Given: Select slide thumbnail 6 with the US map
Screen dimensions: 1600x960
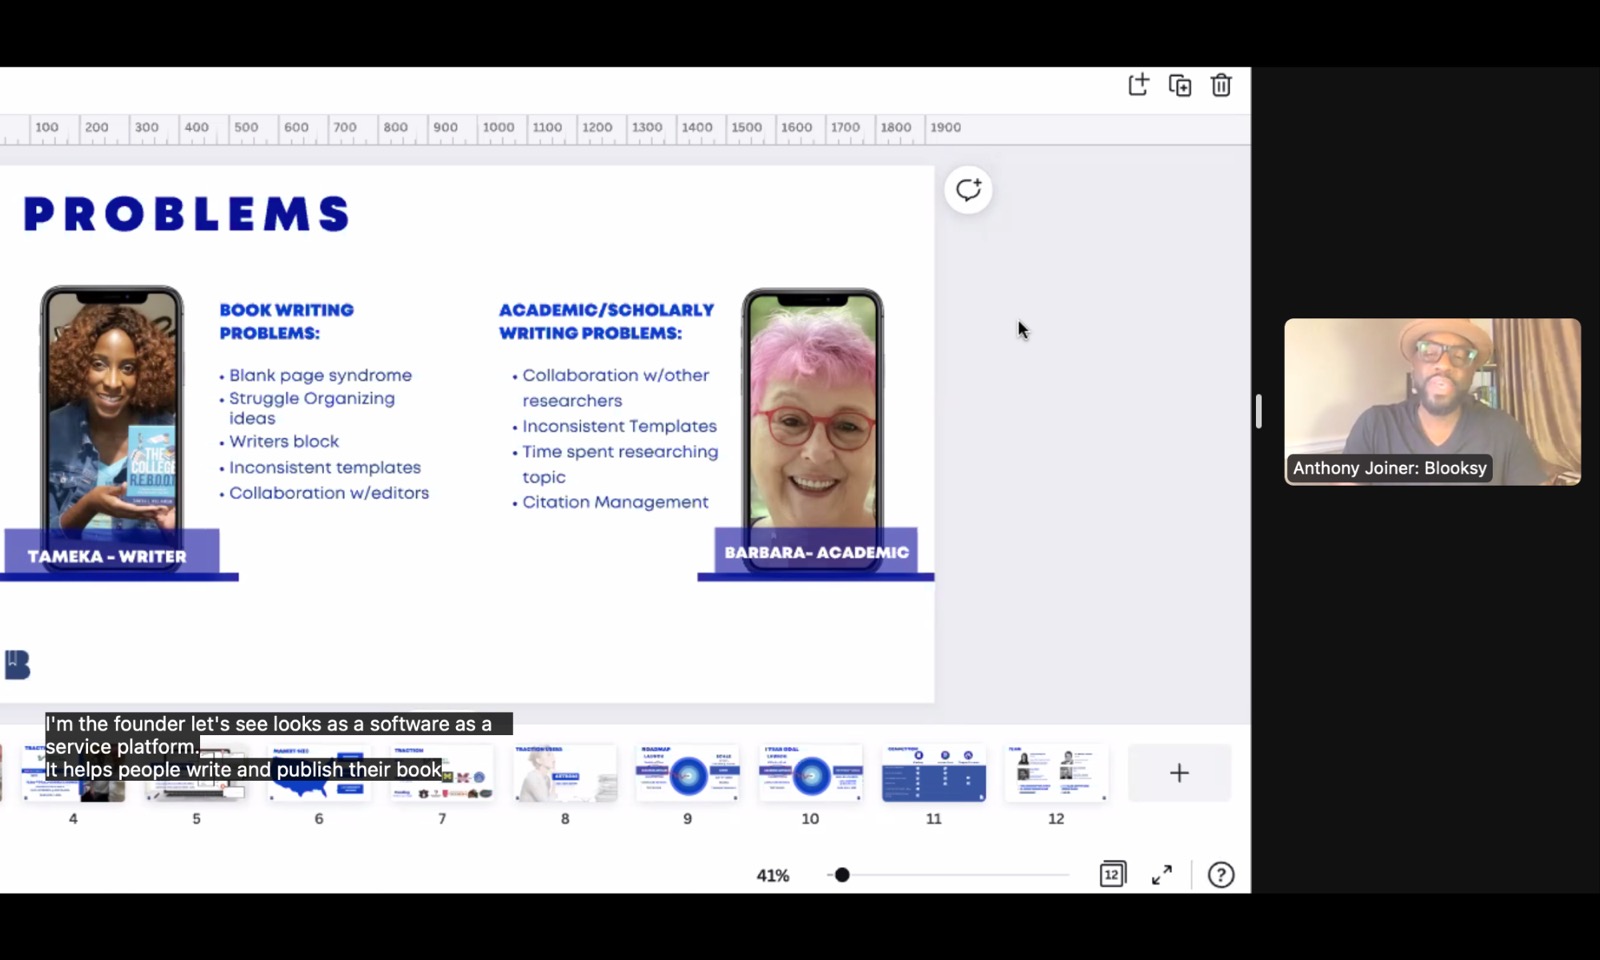Looking at the screenshot, I should tap(319, 773).
